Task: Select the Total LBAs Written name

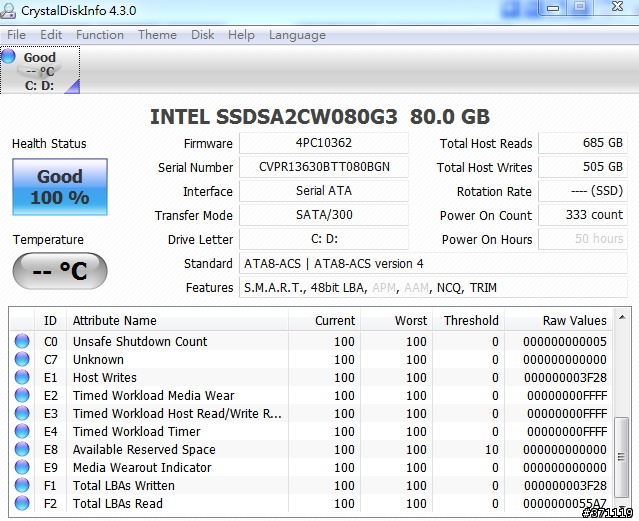Action: pos(123,485)
